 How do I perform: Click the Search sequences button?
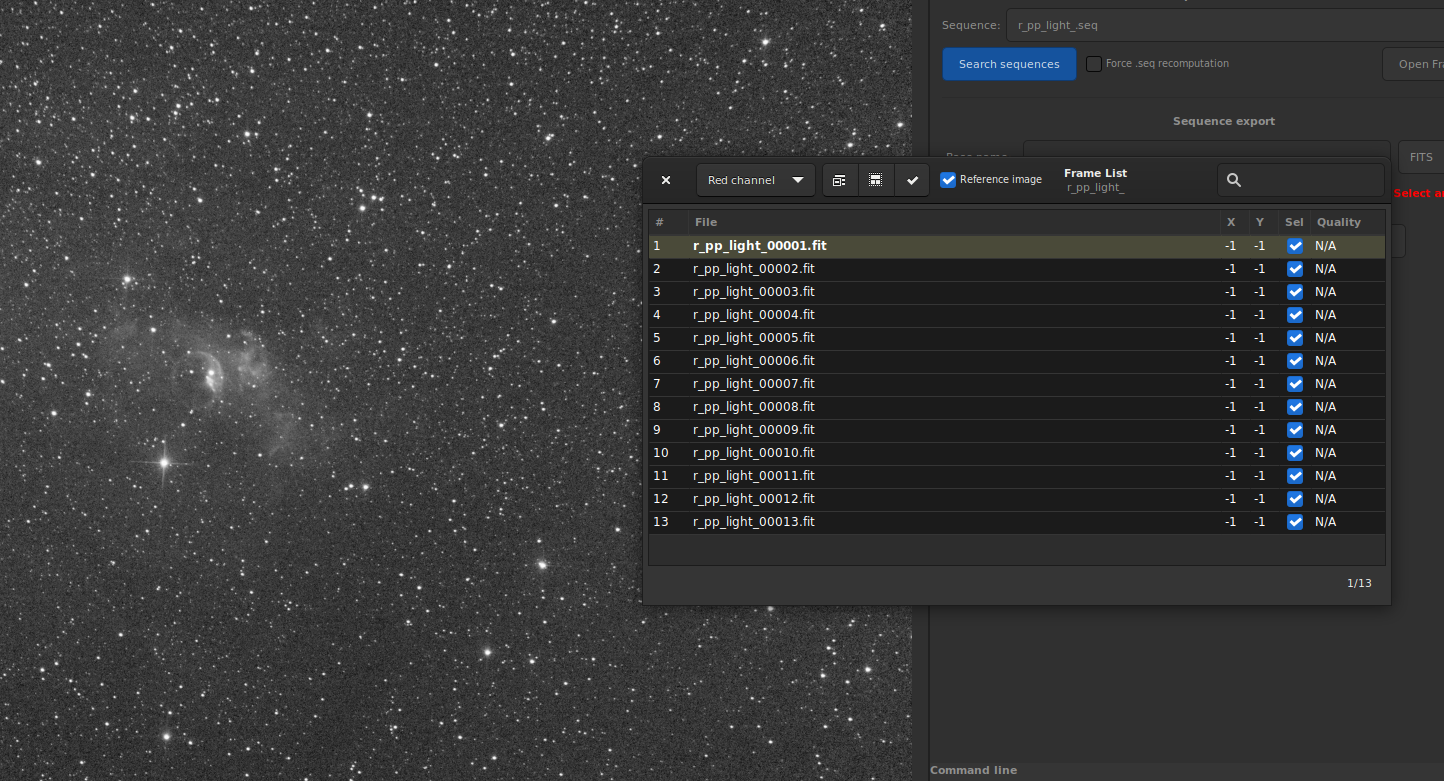[x=1009, y=64]
